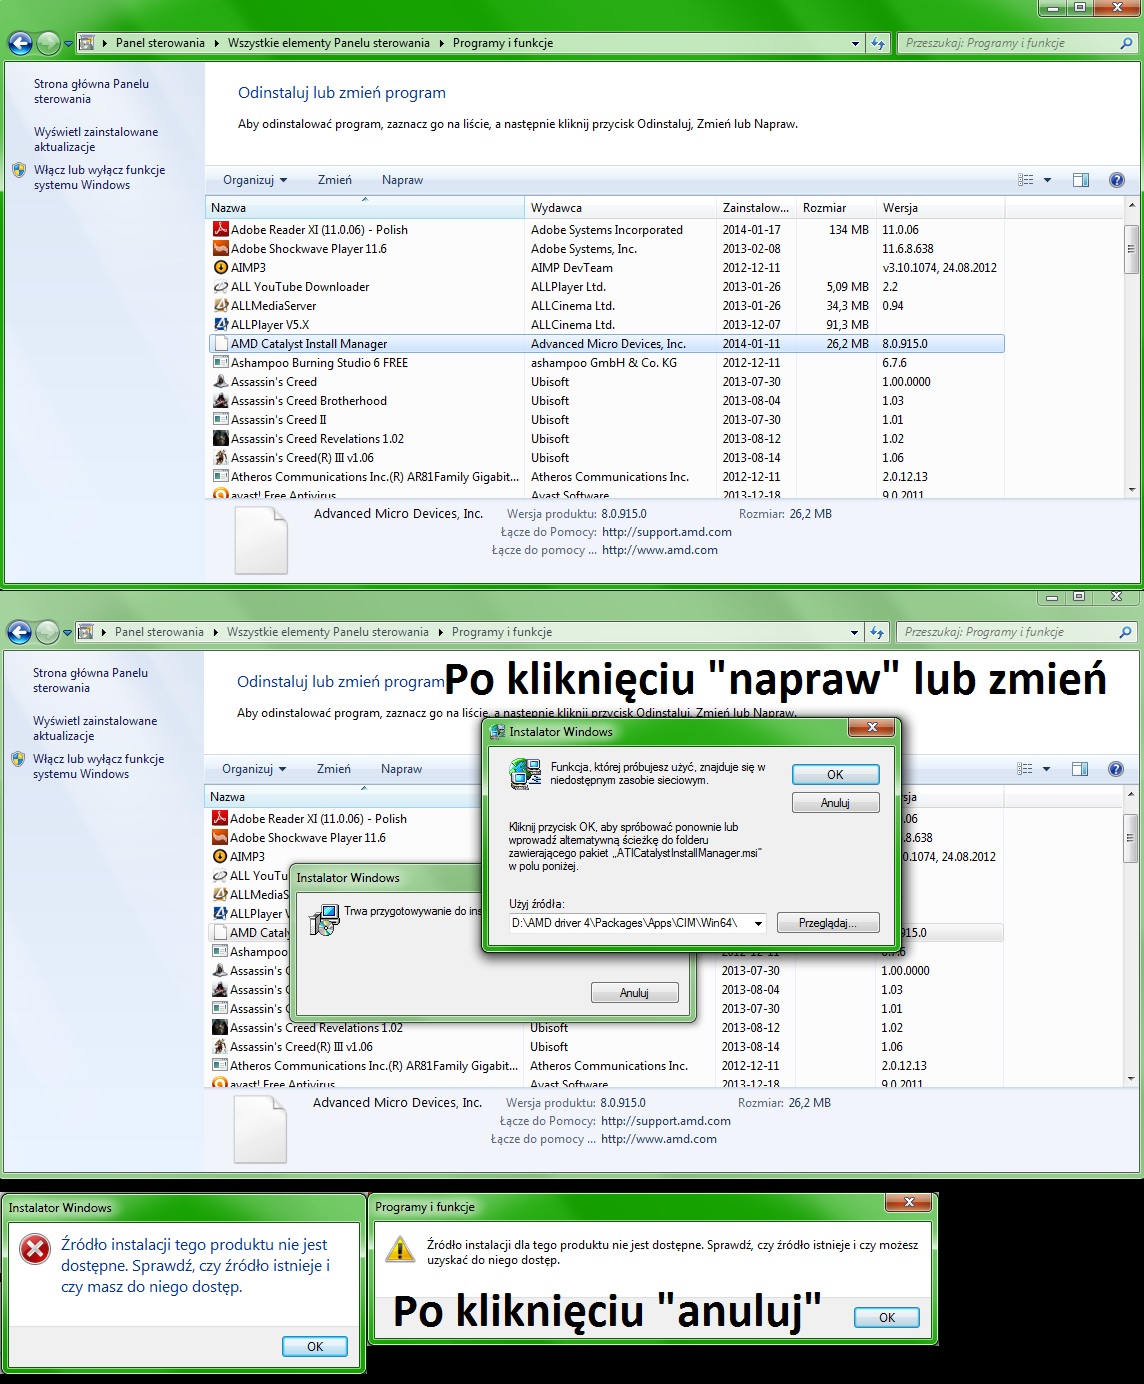This screenshot has height=1384, width=1144.
Task: Click the Adobe Shockwave Player icon in the upper window
Action: click(x=221, y=249)
